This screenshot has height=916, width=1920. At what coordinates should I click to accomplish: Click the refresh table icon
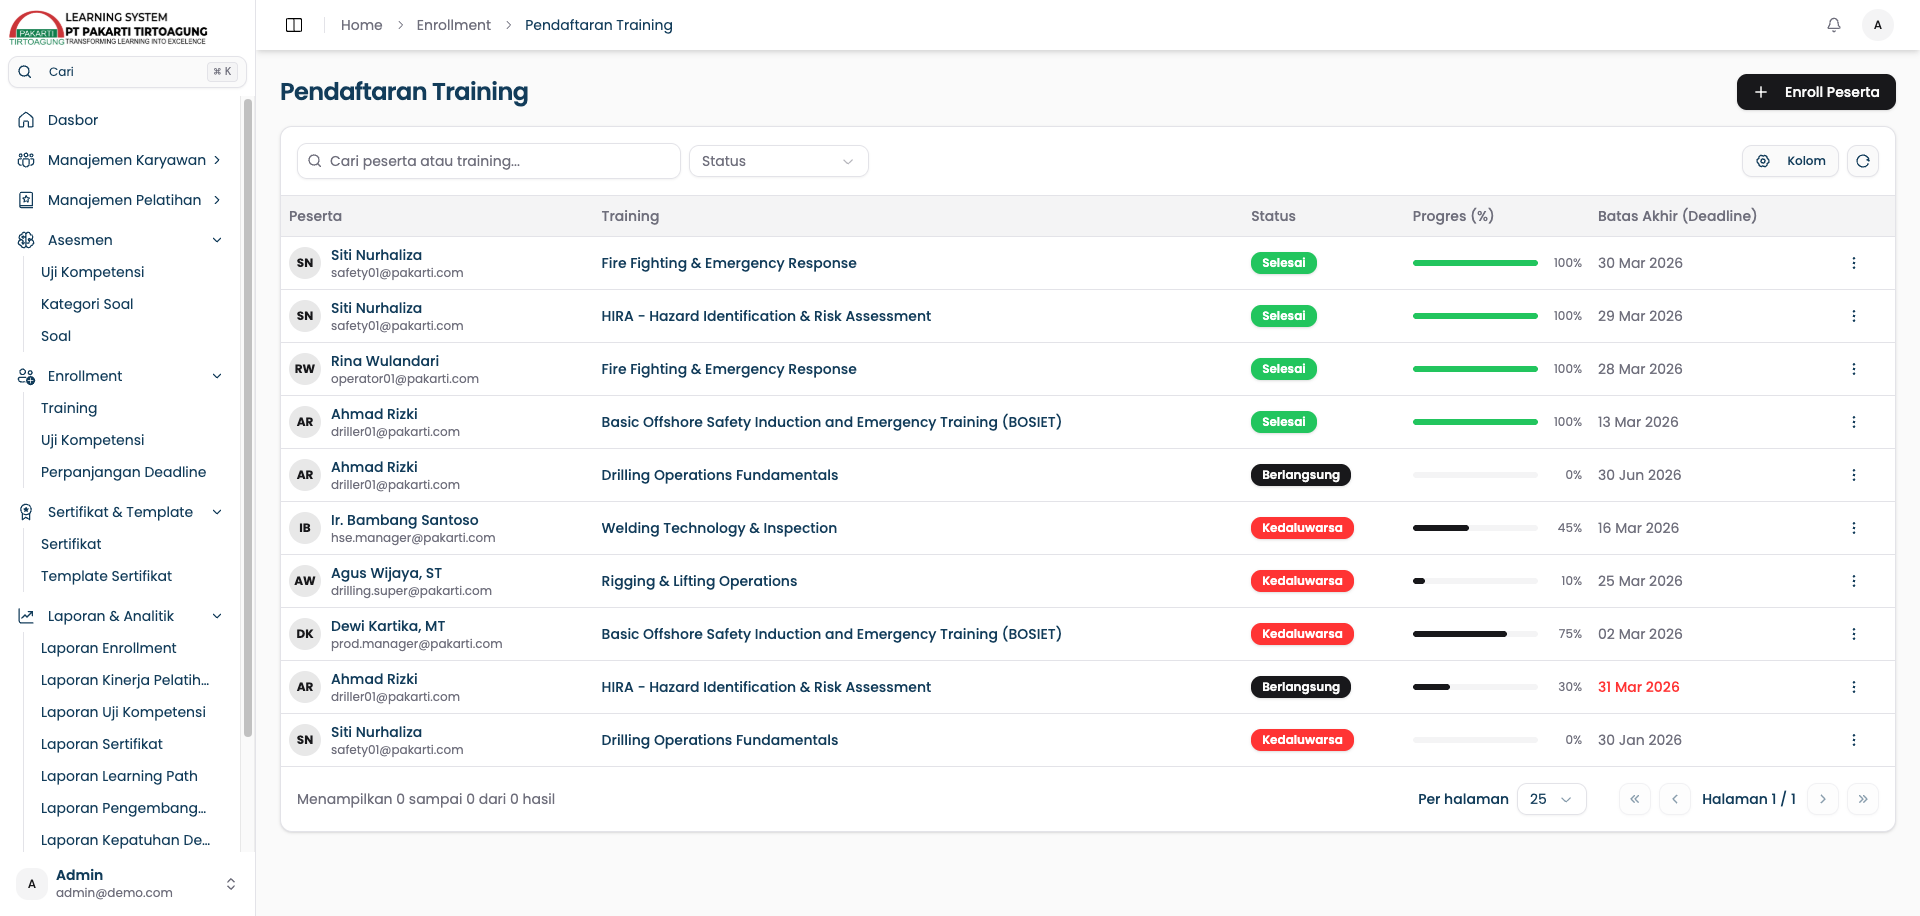1863,161
